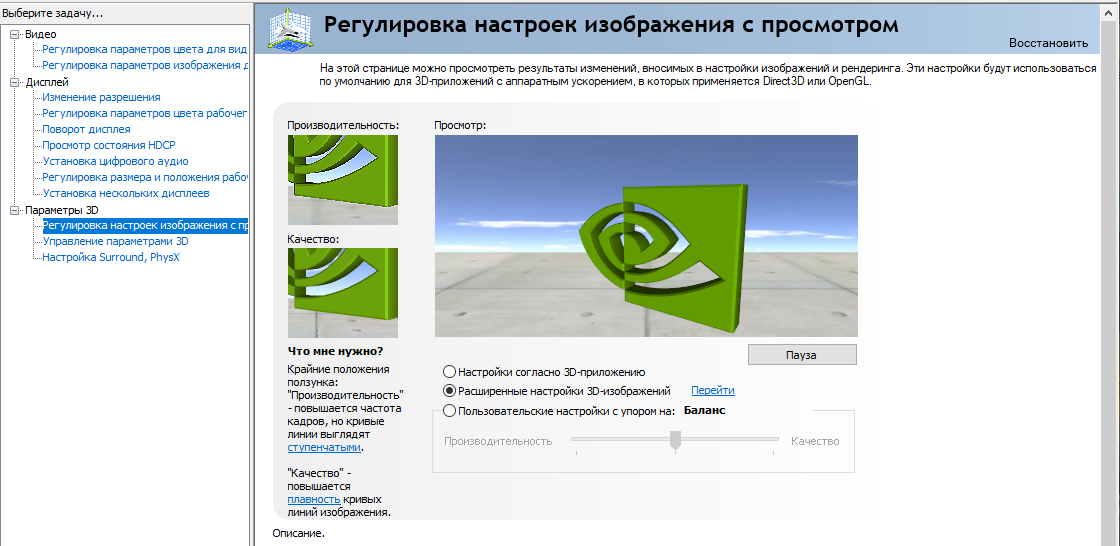Screen dimensions: 1120x546
Task: Click the Описание label
Action: click(x=299, y=533)
